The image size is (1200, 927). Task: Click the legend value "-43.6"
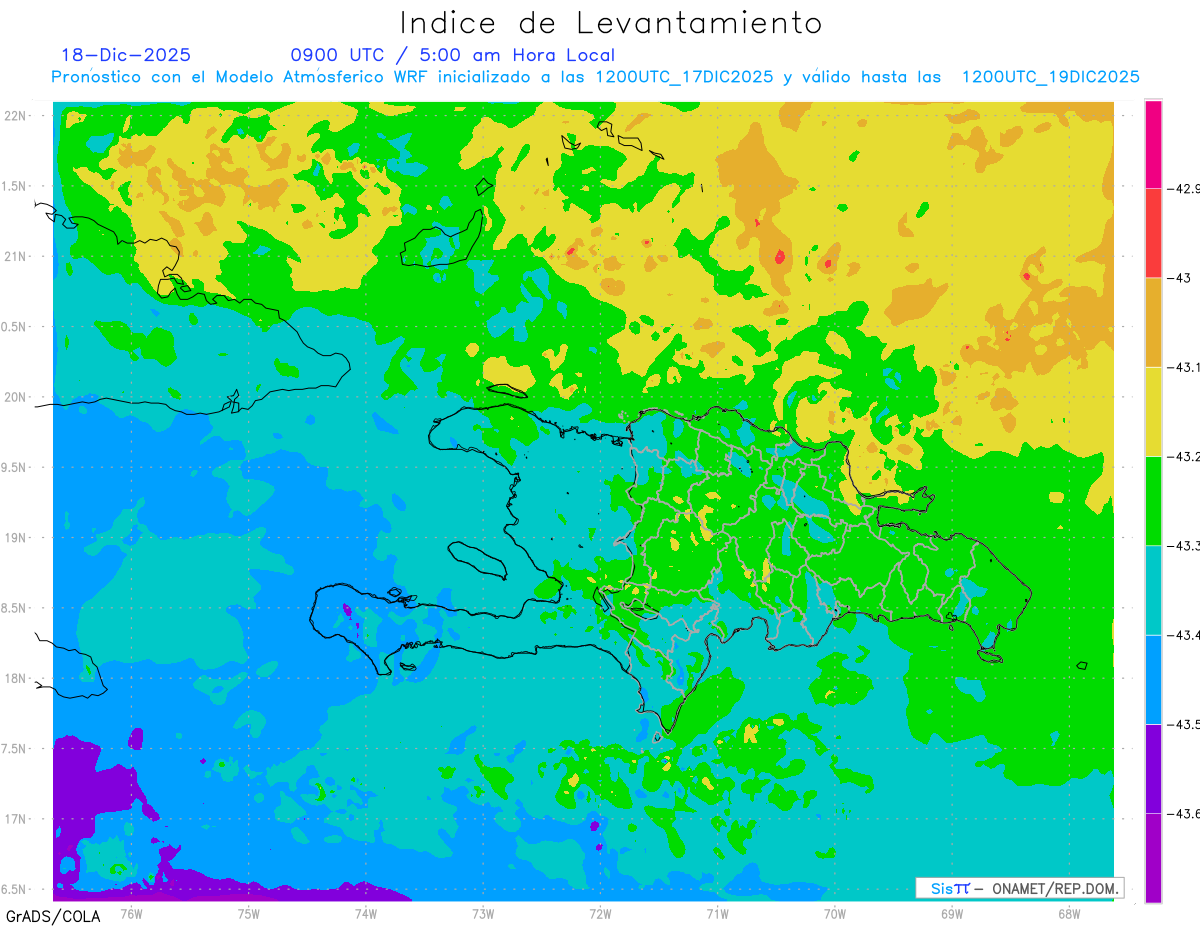point(1185,813)
